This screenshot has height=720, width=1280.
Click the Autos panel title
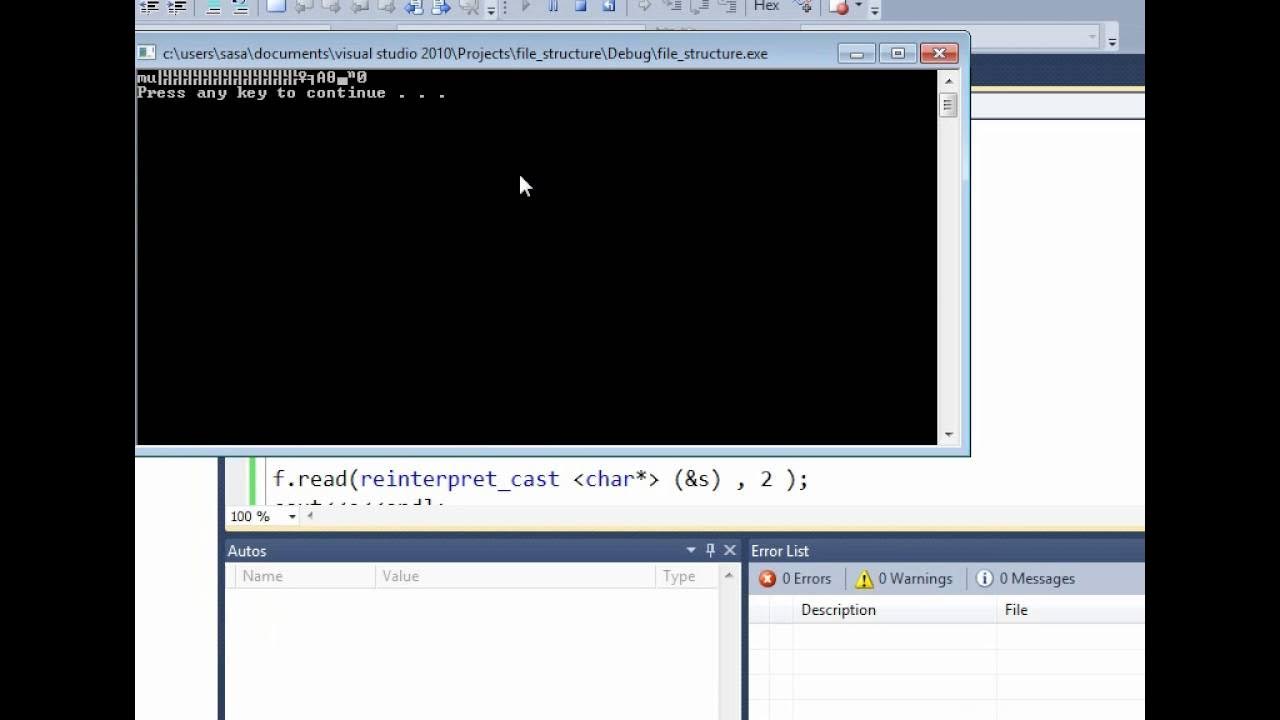pyautogui.click(x=247, y=551)
